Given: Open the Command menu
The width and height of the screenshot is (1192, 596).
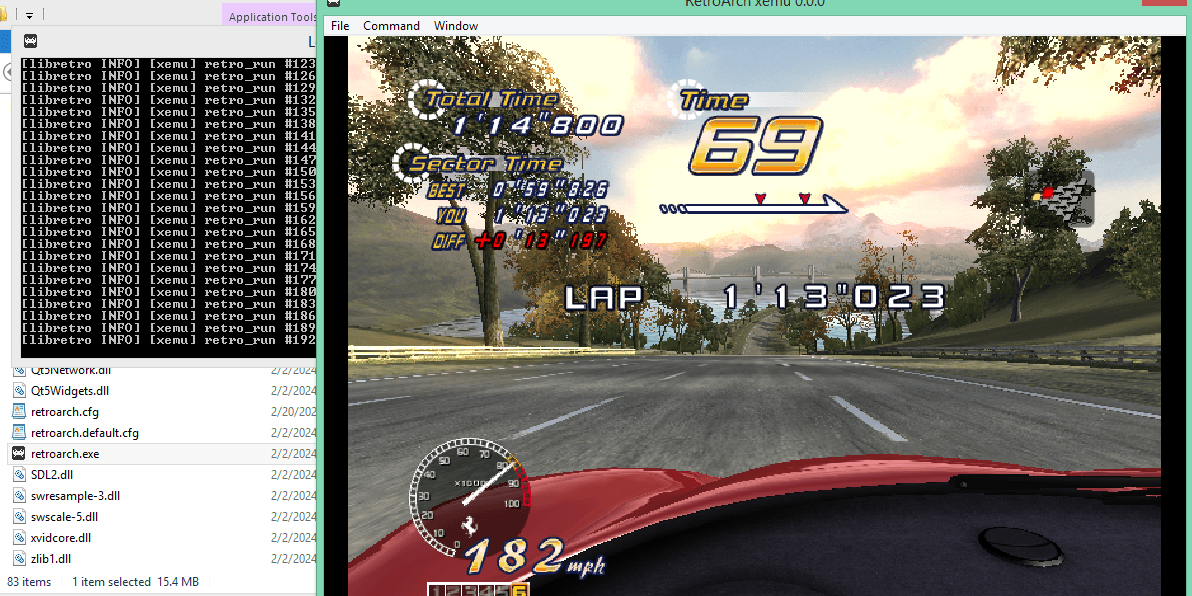Looking at the screenshot, I should [x=391, y=26].
